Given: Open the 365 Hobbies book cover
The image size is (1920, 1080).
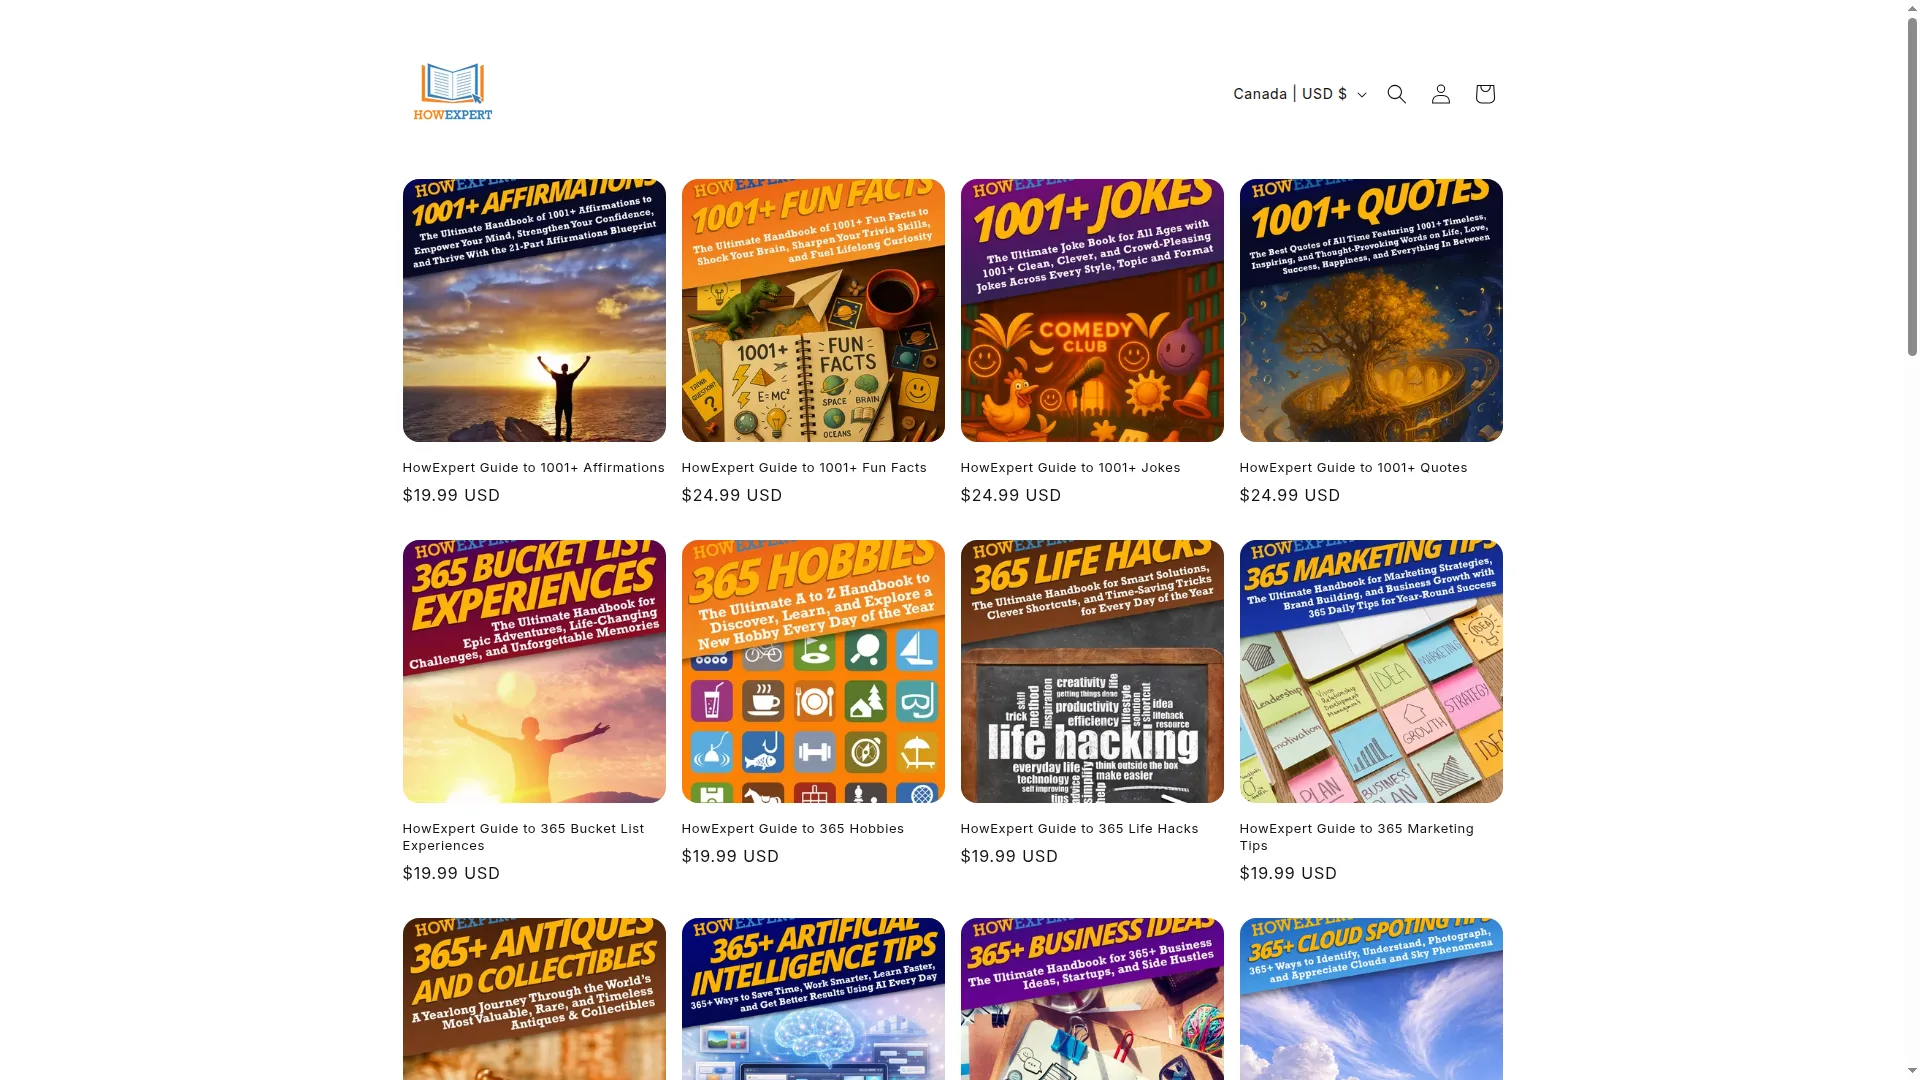Looking at the screenshot, I should click(x=813, y=672).
